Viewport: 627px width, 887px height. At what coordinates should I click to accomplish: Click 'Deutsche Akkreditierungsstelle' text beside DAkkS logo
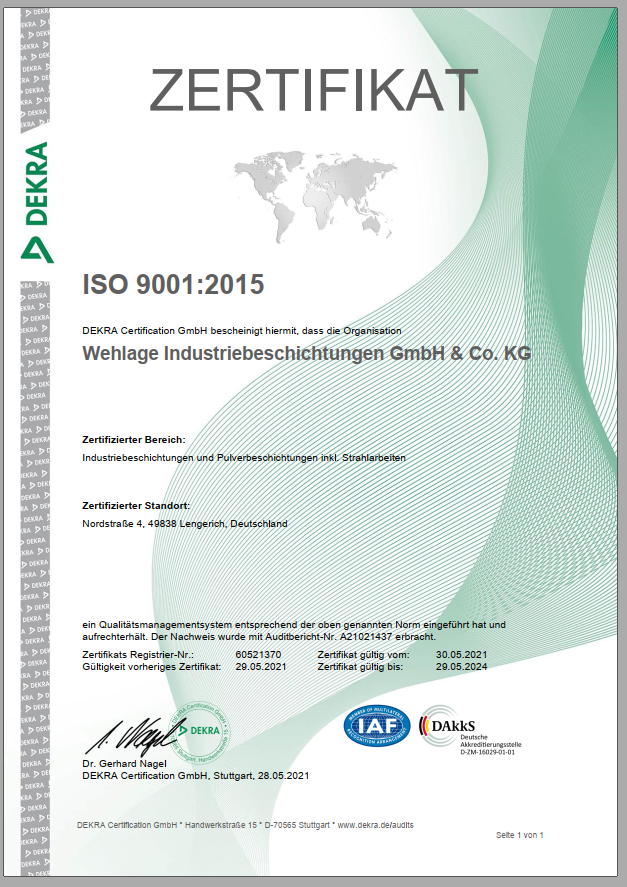491,741
